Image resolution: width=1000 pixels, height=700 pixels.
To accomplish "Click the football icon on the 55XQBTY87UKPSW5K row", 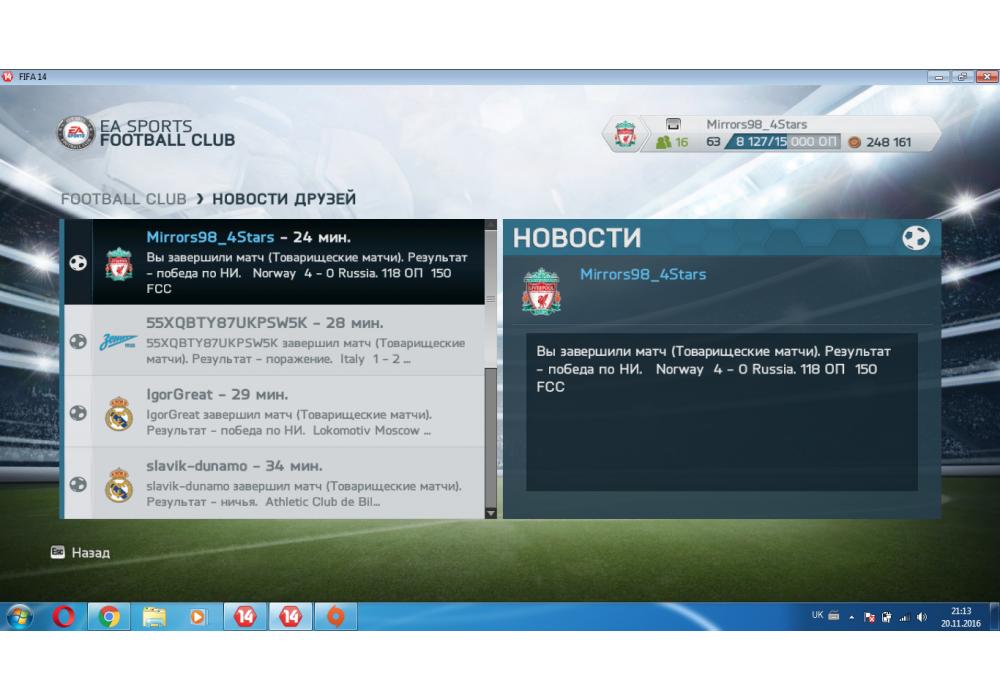I will [x=78, y=342].
